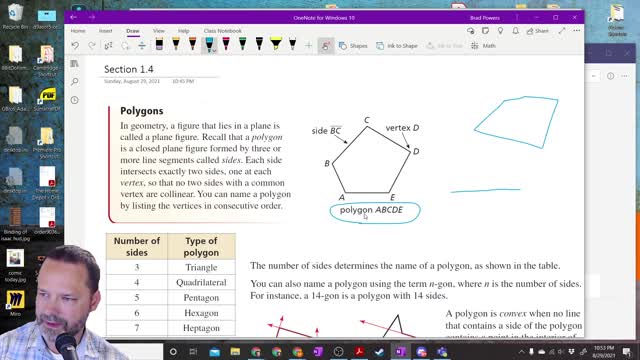The width and height of the screenshot is (640, 360).
Task: Open the Feed sticky-note icon
Action: (485, 31)
